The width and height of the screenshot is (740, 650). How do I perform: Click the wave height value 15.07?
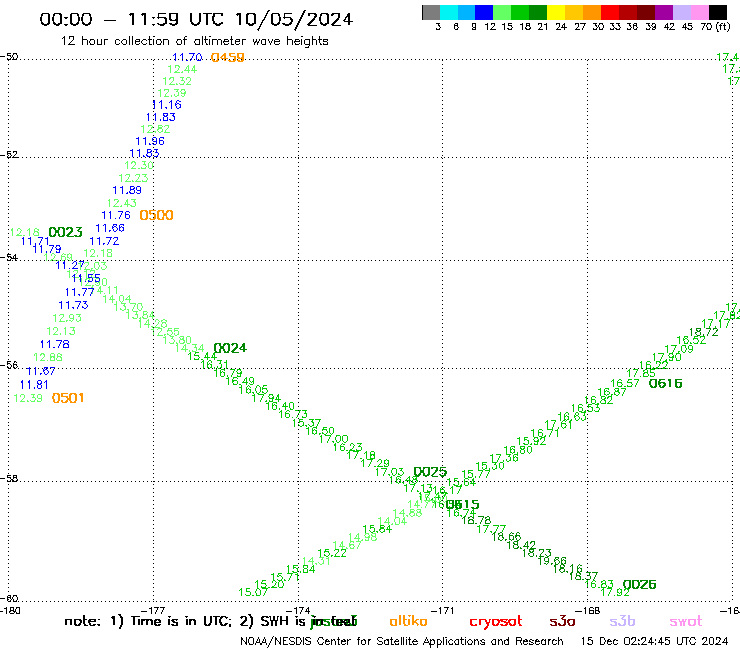coord(253,592)
